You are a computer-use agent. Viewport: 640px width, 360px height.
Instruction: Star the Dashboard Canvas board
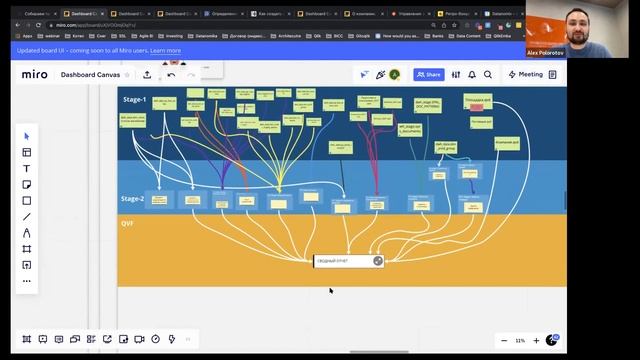pos(127,75)
